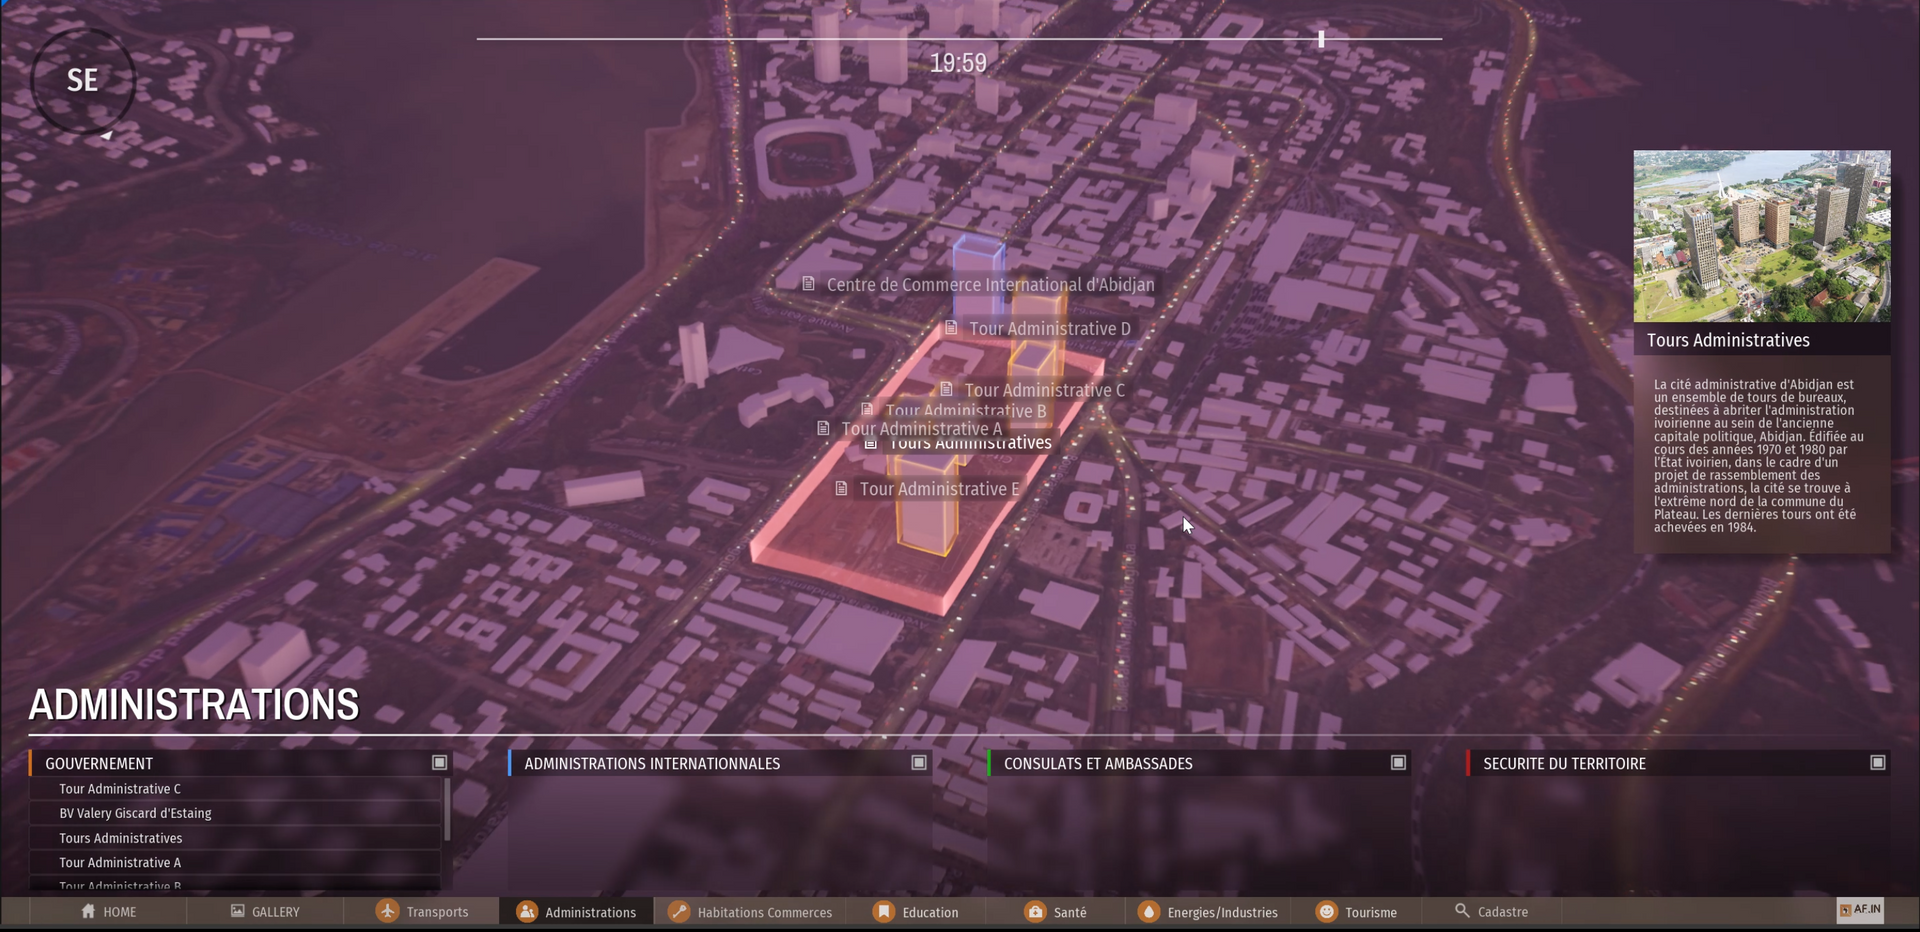Viewport: 1920px width, 932px height.
Task: Click the Education bookmark icon
Action: click(884, 911)
